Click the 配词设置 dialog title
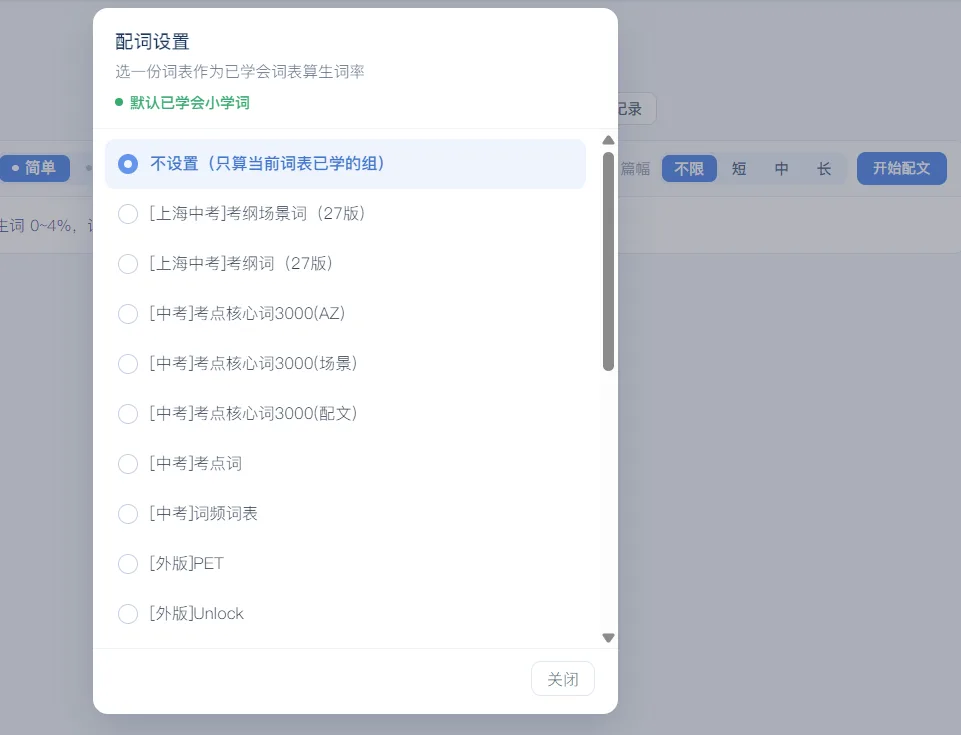 click(x=152, y=42)
